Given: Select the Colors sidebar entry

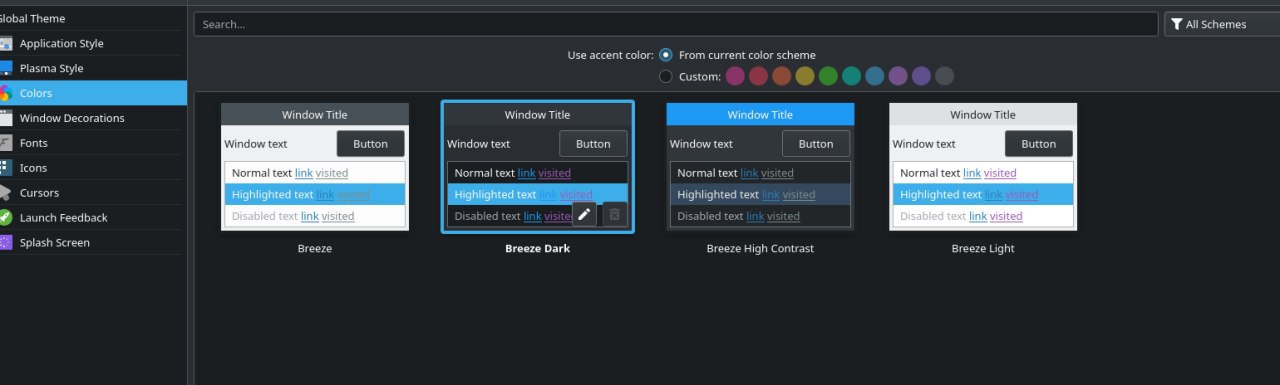Looking at the screenshot, I should [92, 93].
